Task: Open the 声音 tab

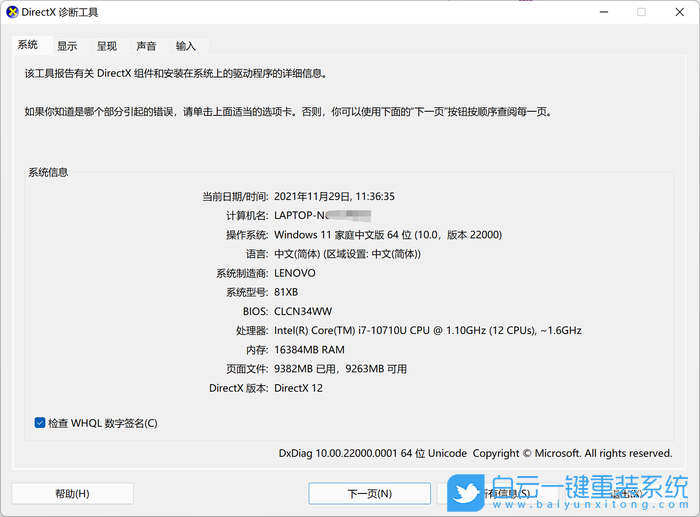Action: click(x=146, y=46)
